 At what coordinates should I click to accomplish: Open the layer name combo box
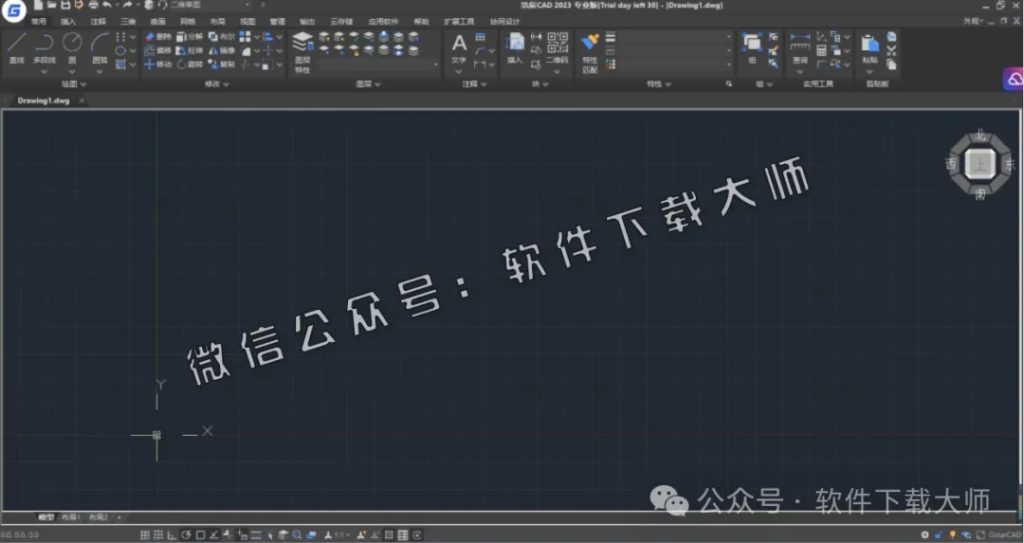(x=378, y=65)
